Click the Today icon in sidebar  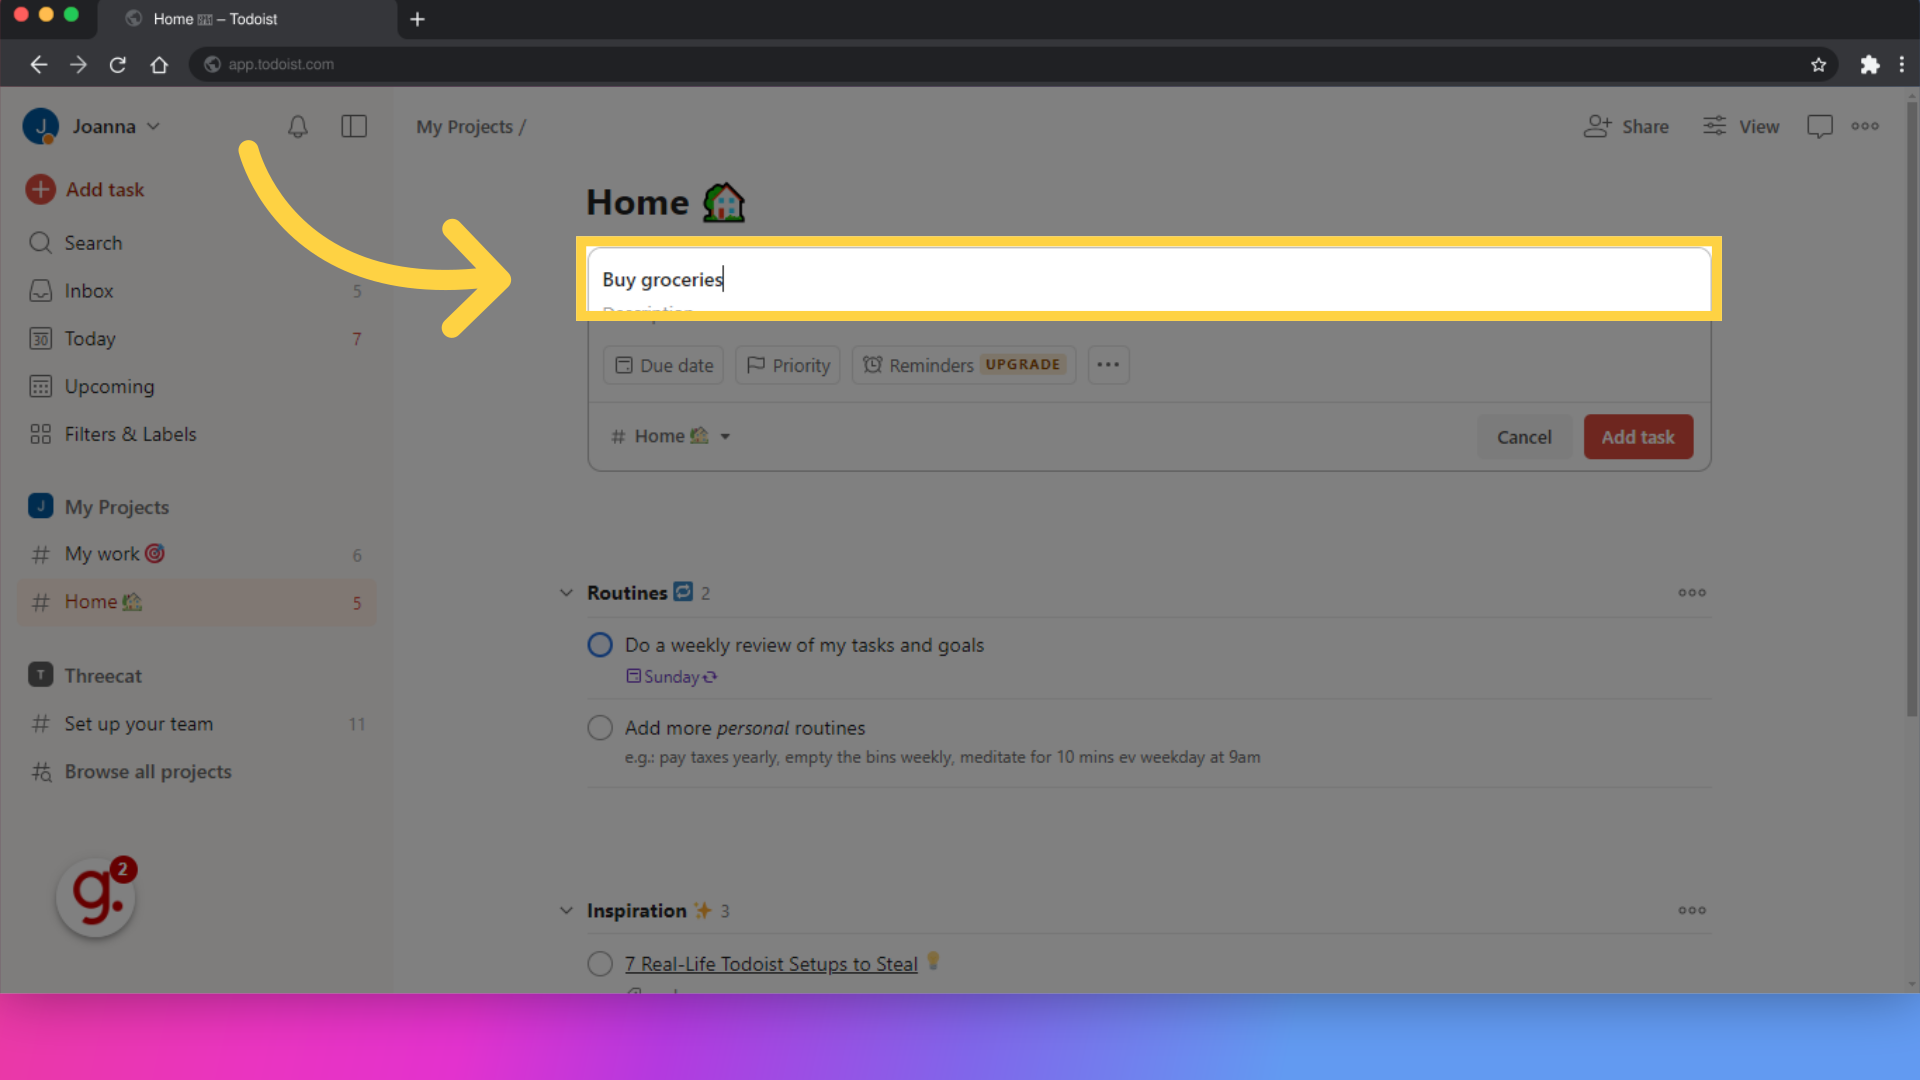(x=40, y=338)
